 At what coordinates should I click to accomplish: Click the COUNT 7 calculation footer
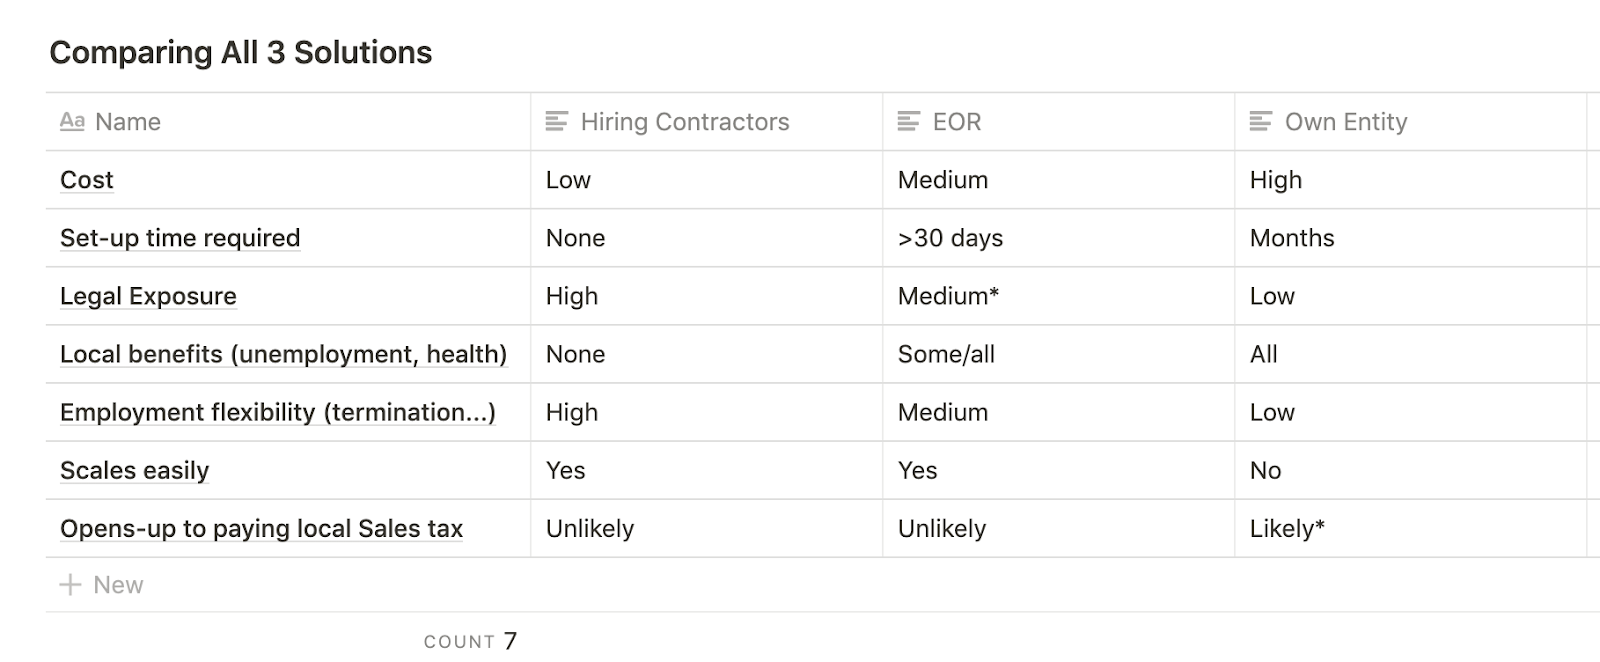pos(470,641)
